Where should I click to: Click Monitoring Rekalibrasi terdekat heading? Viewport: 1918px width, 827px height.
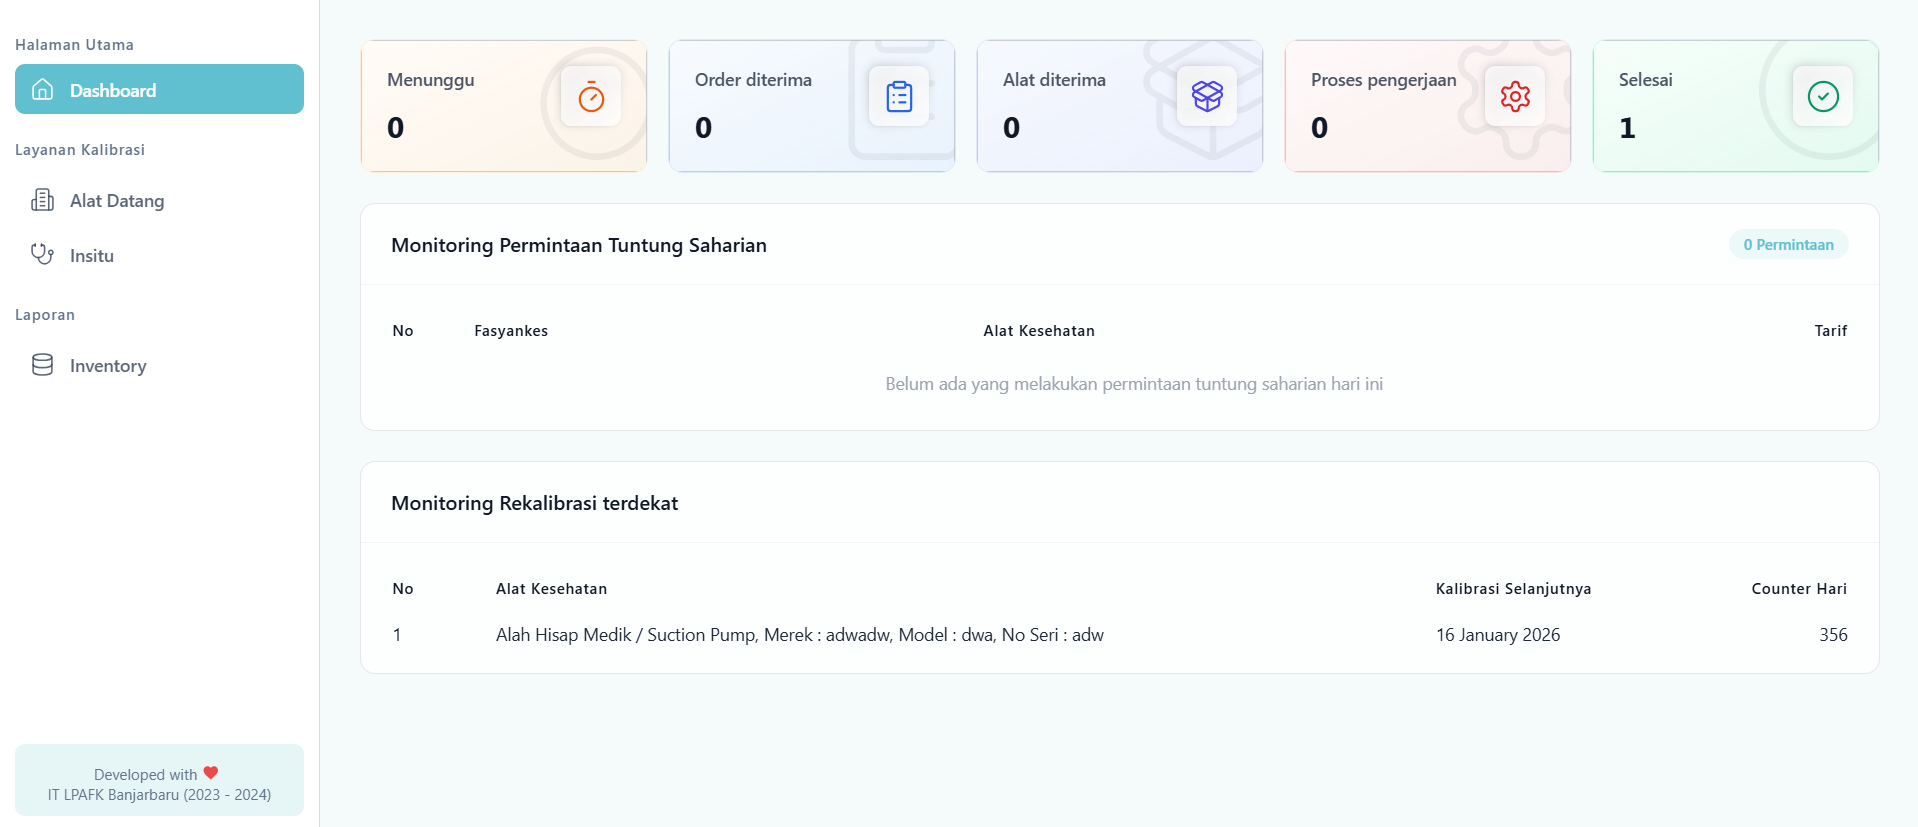(534, 503)
